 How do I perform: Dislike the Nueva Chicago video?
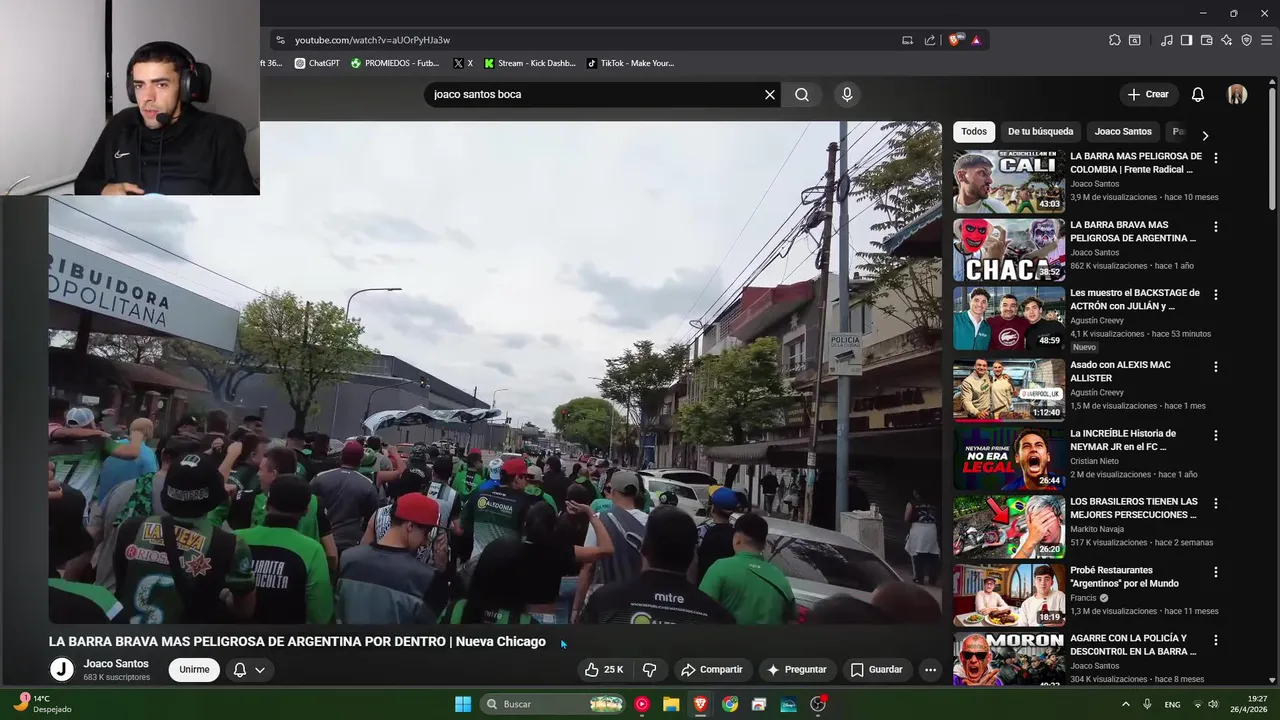point(650,670)
